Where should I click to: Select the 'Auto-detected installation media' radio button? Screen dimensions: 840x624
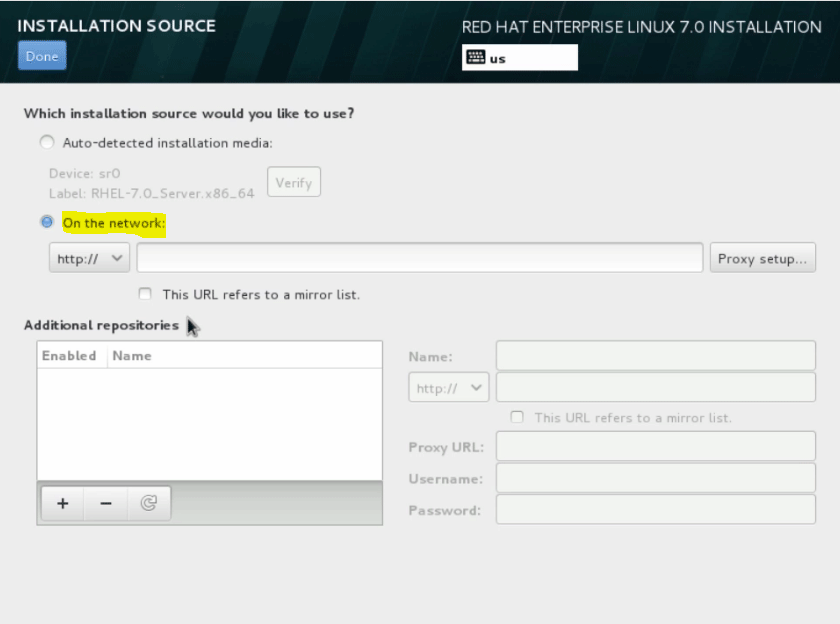click(x=46, y=142)
